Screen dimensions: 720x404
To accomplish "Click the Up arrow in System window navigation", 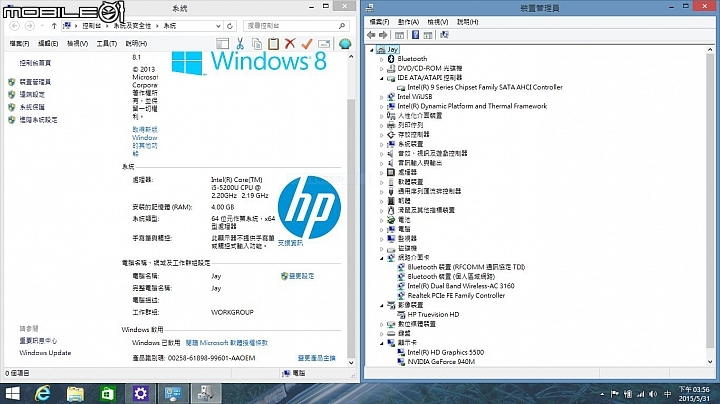I will 54,26.
